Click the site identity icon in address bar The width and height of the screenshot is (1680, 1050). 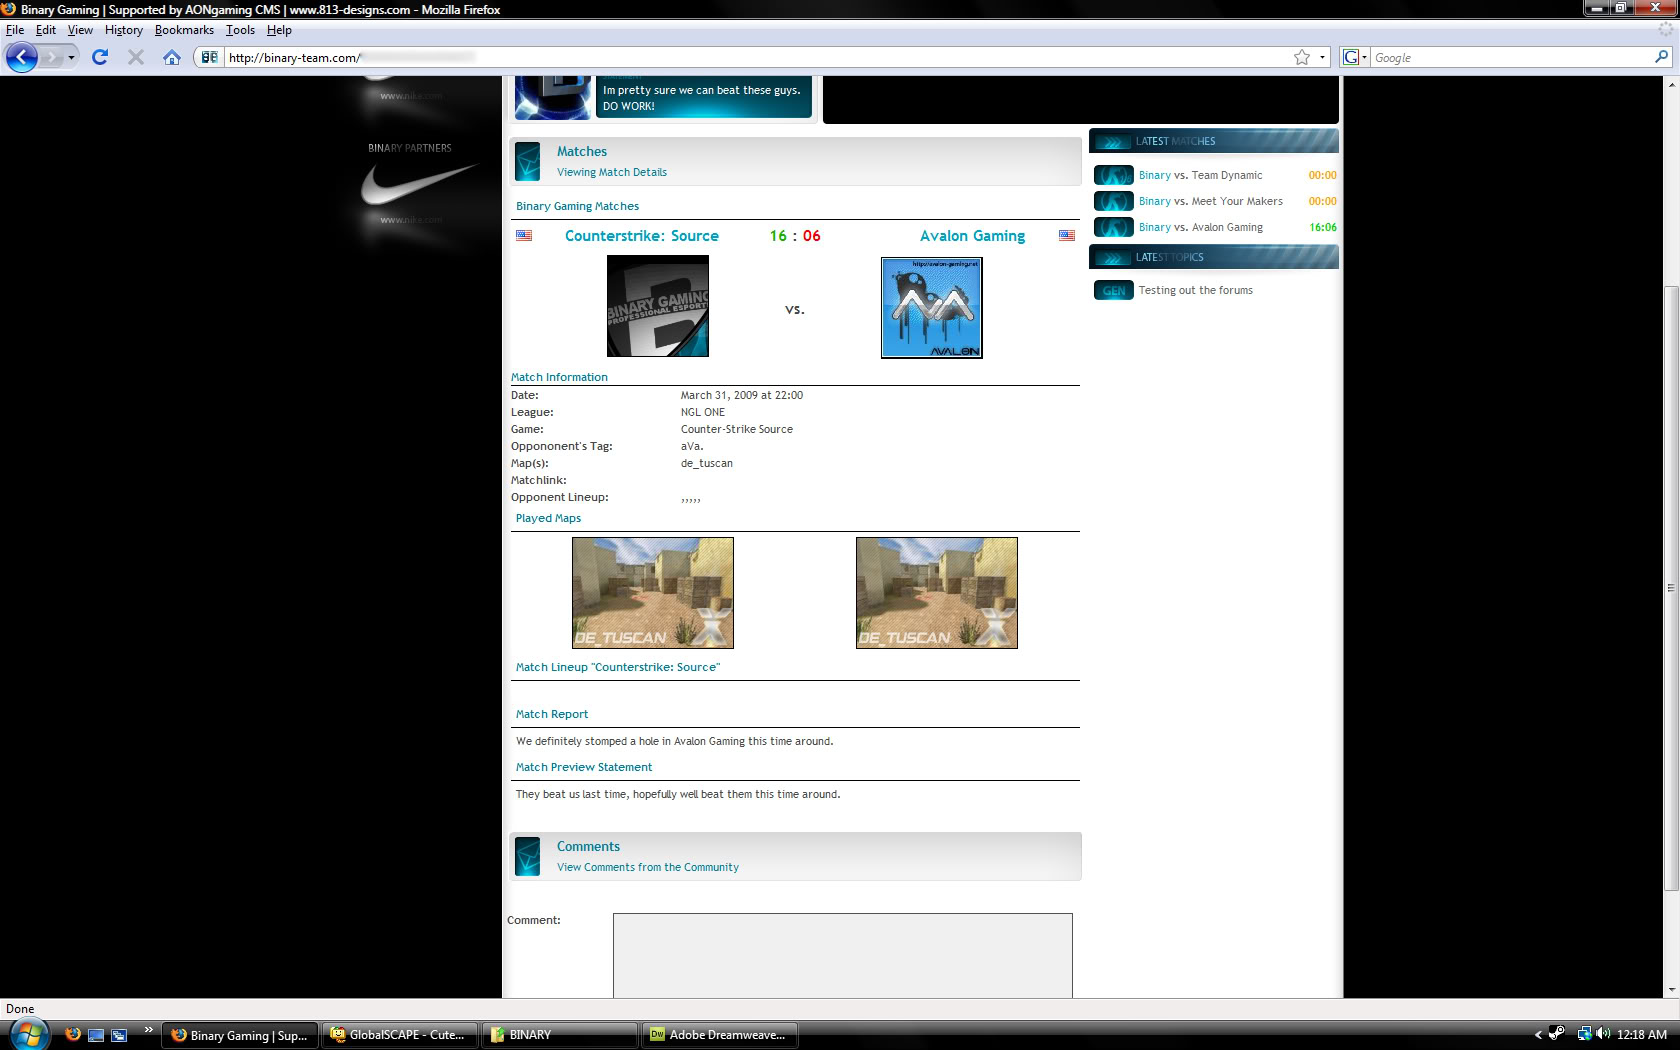[x=209, y=57]
